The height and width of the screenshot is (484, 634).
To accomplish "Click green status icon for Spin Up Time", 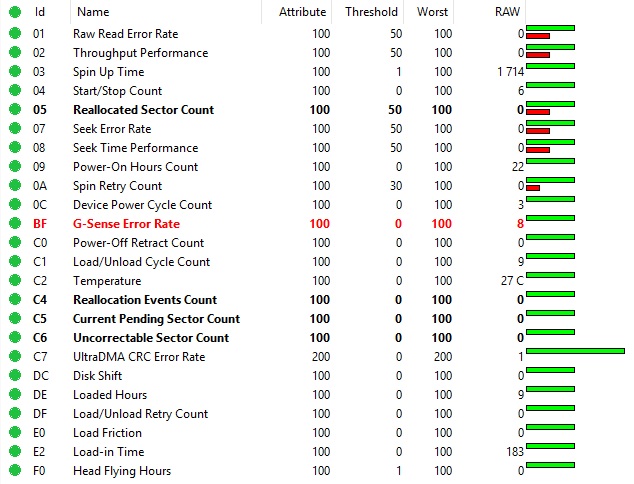I will pyautogui.click(x=14, y=72).
